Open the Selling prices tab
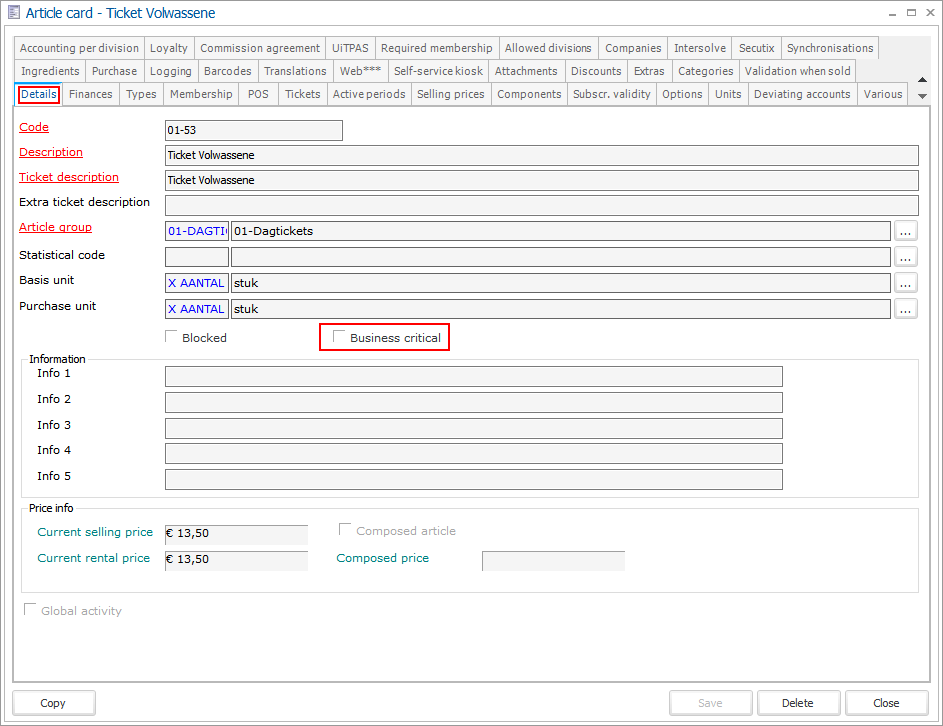Screen dimensions: 943x726 click(x=450, y=94)
